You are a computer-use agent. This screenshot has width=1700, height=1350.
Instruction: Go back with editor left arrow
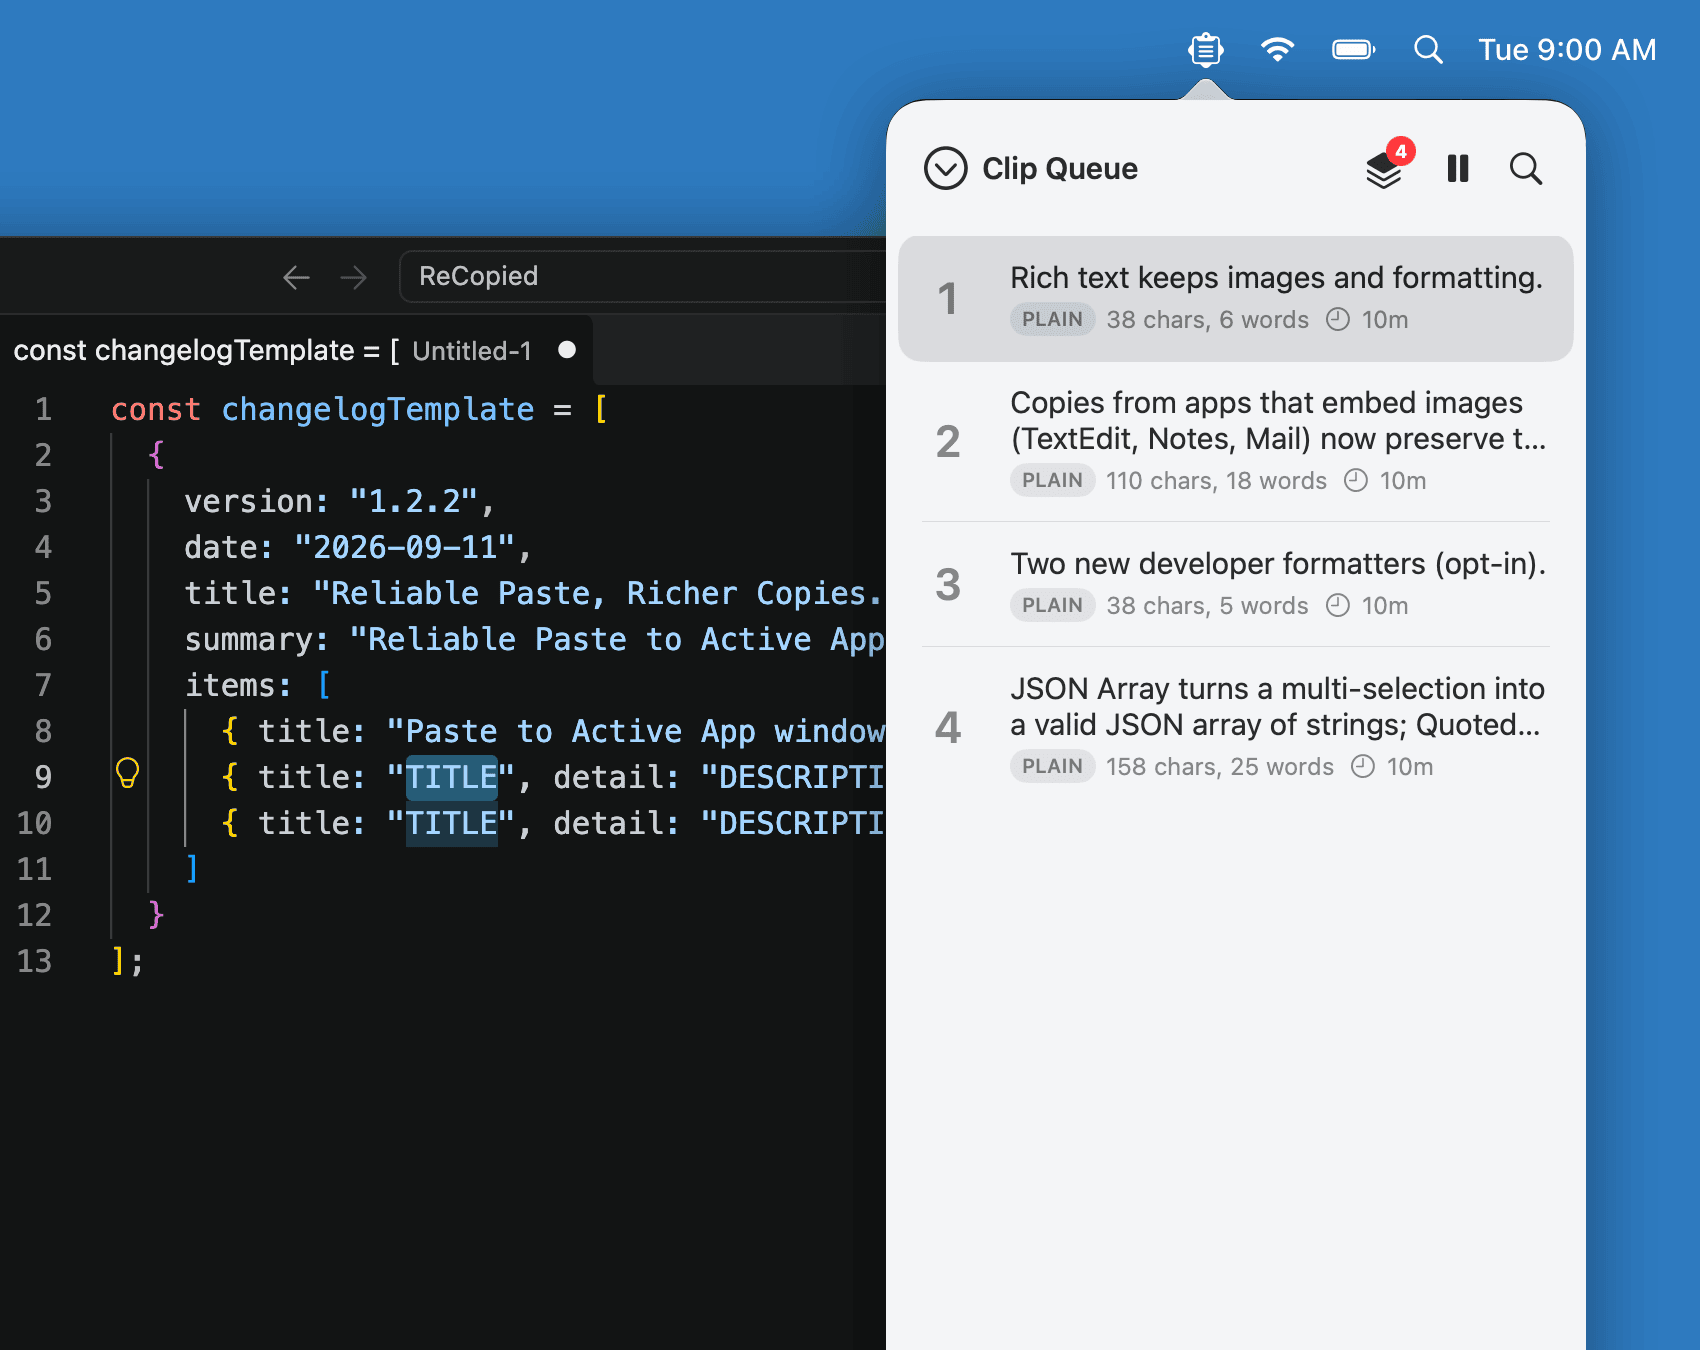[x=296, y=277]
